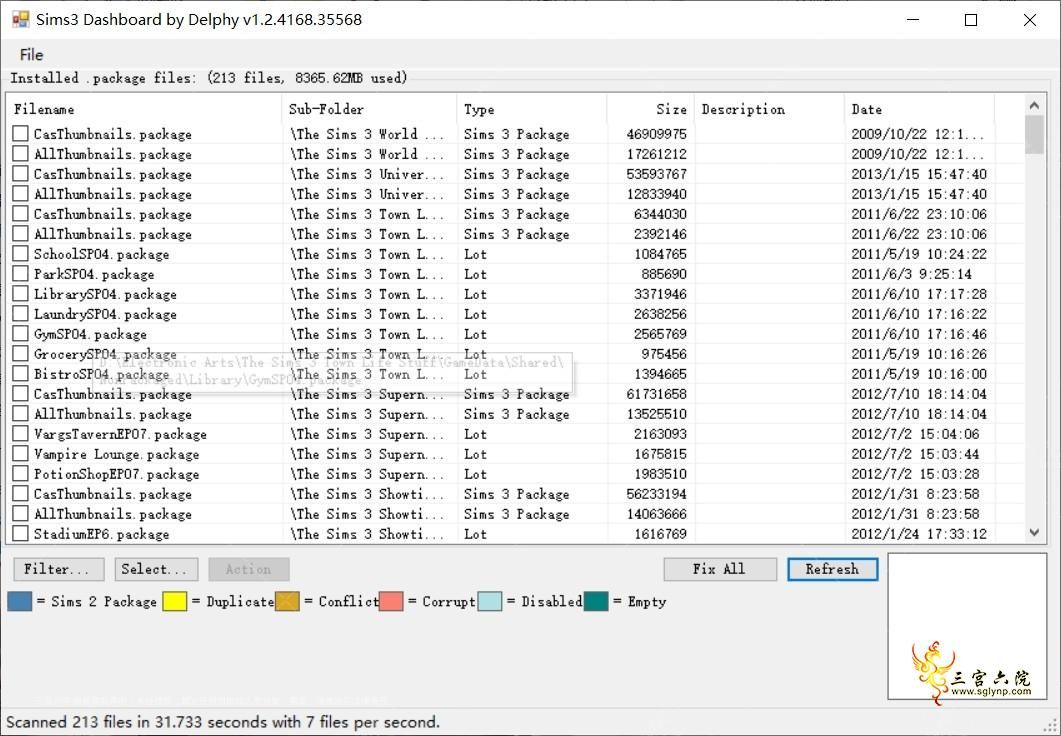Select the PotionShopEP07.package checkbox
This screenshot has width=1061, height=736.
click(x=20, y=474)
